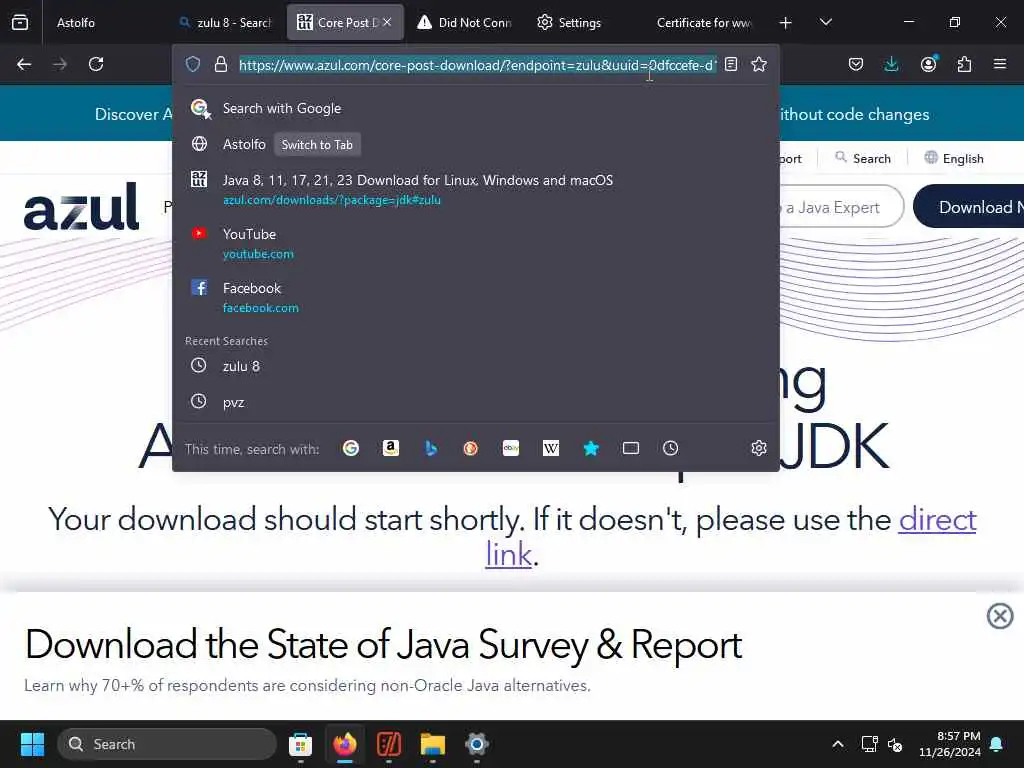Select the YouTube suggestion
Screen dimensions: 1024x768
click(x=476, y=243)
